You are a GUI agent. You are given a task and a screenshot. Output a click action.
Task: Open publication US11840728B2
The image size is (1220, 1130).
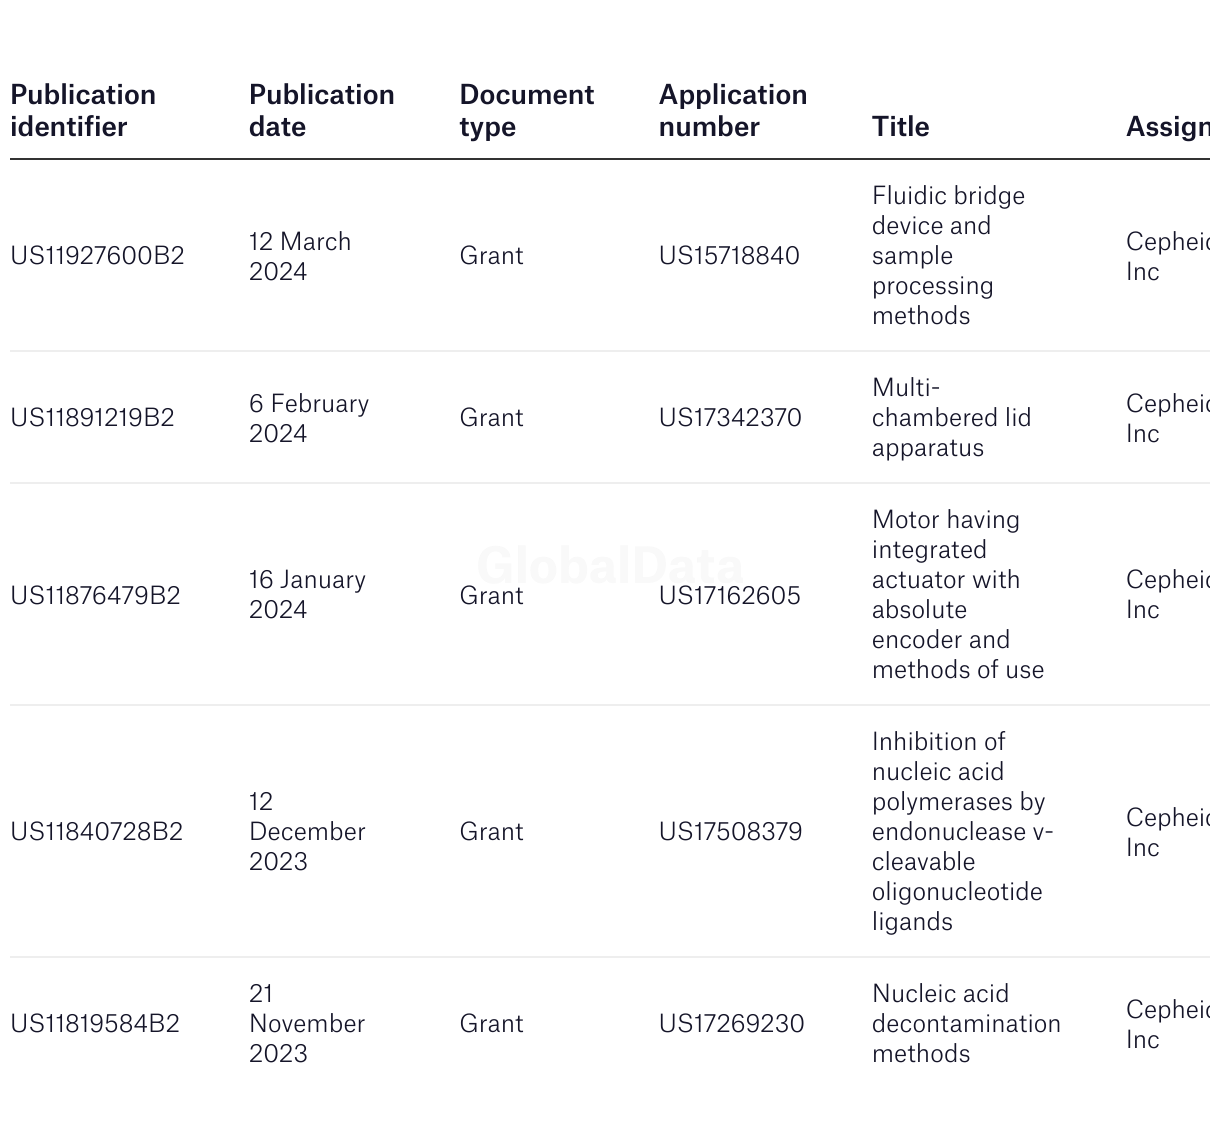coord(96,832)
